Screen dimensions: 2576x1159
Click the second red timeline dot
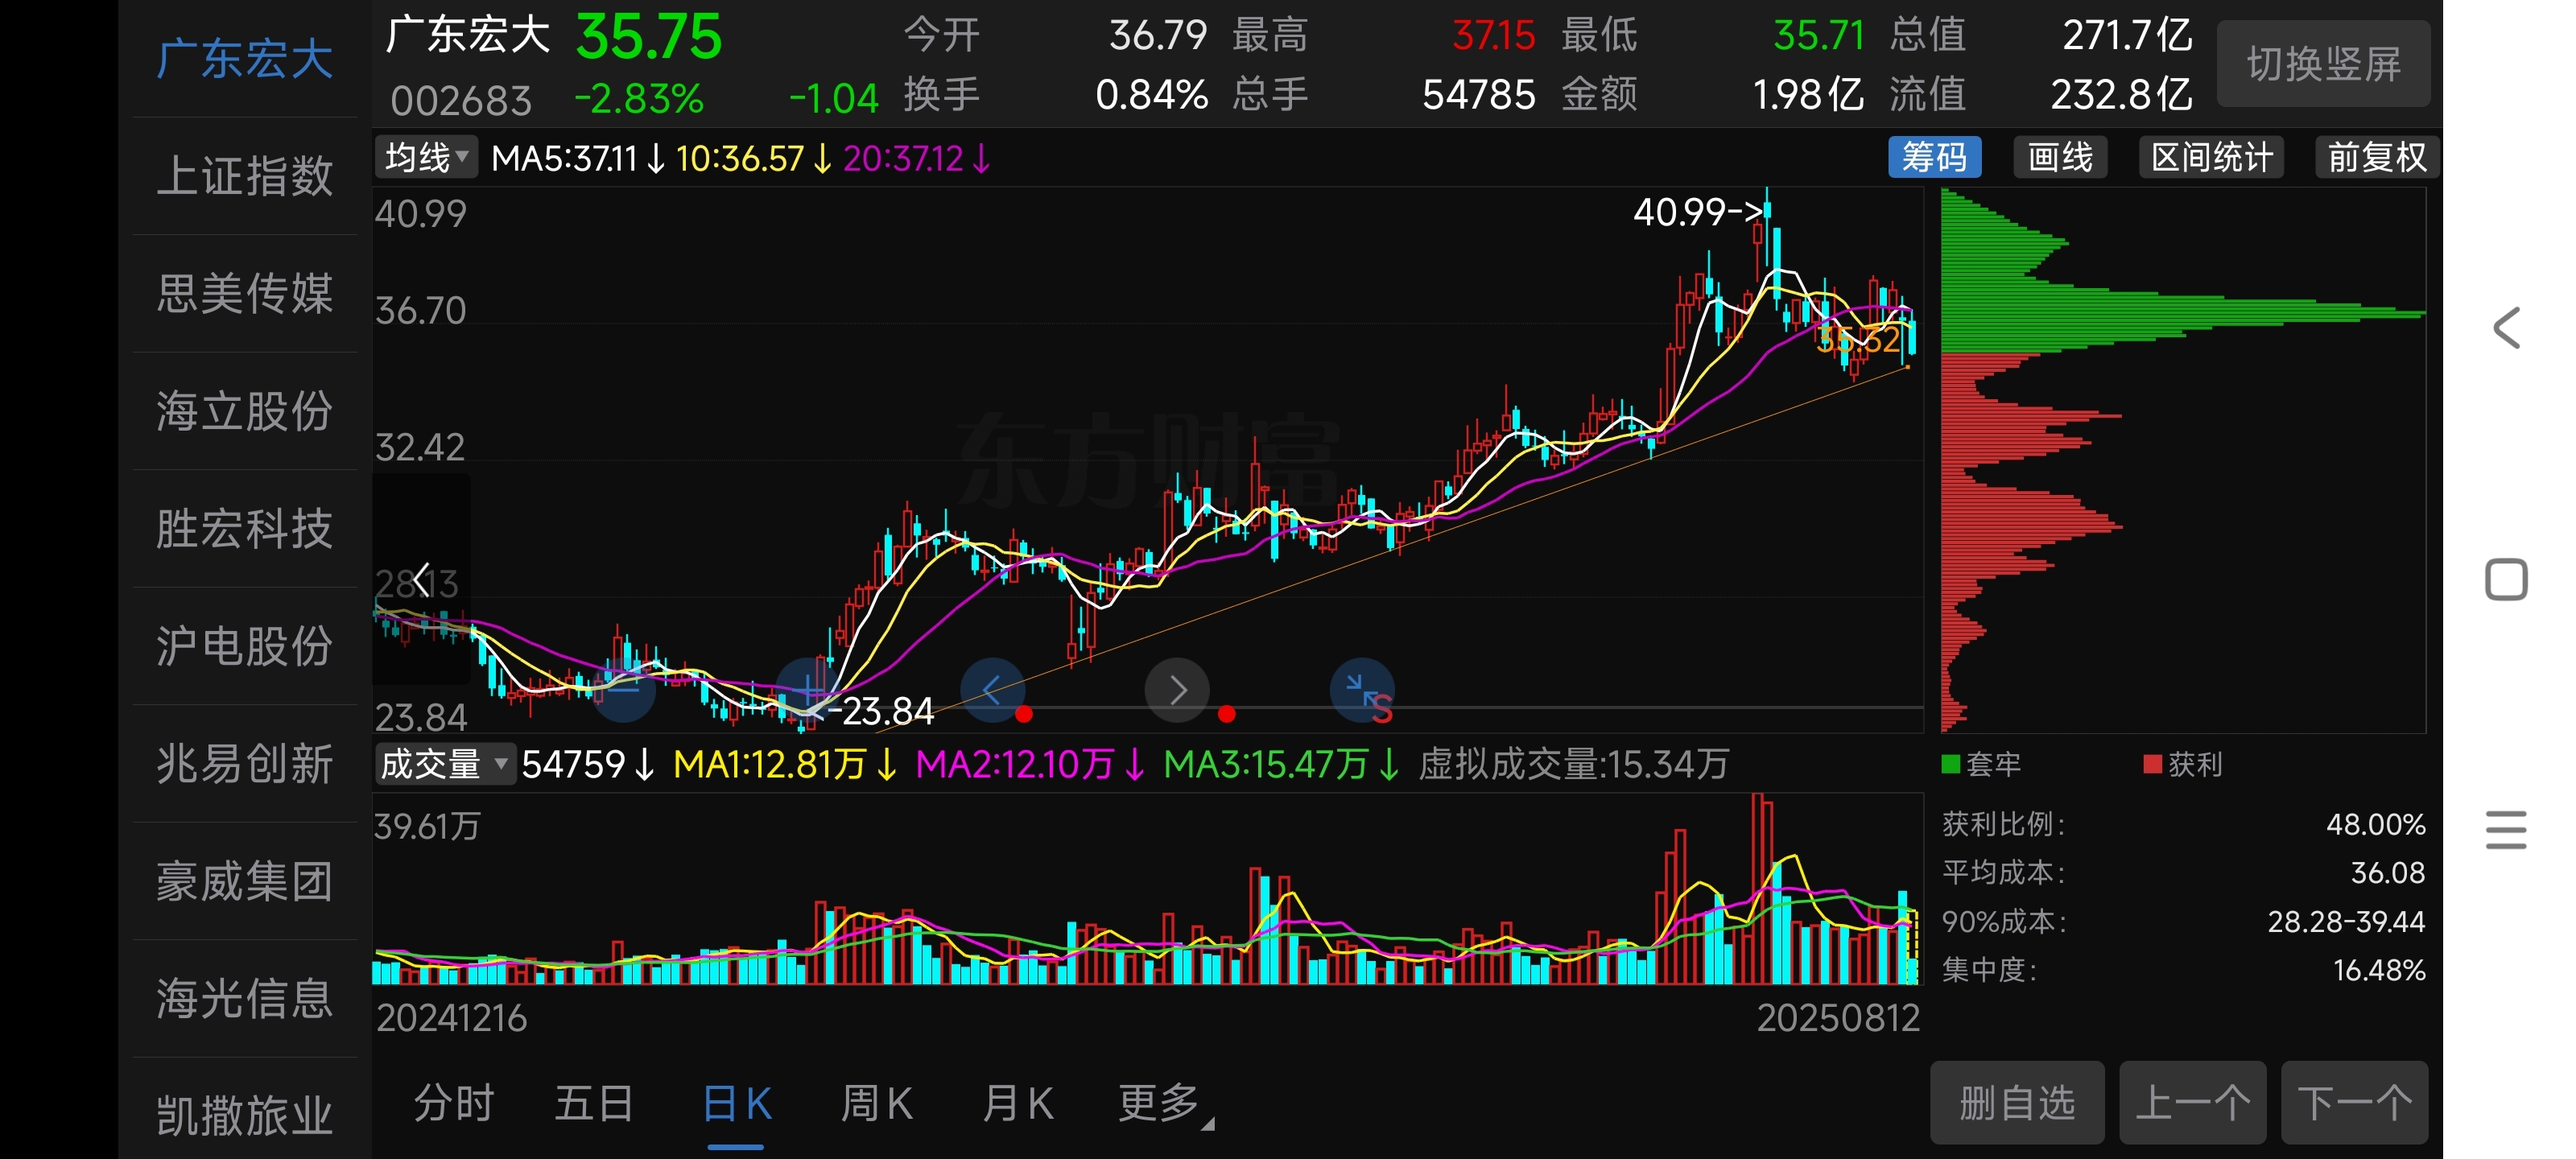(x=1227, y=714)
